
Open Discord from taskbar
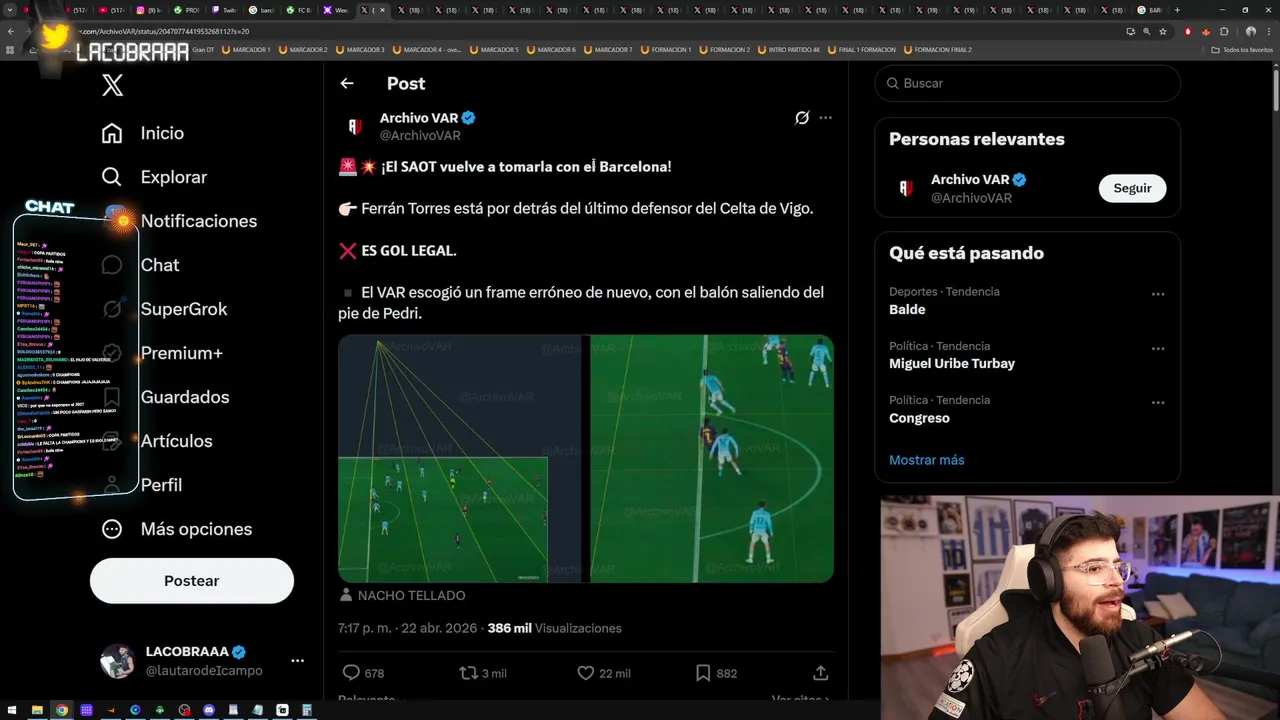209,710
